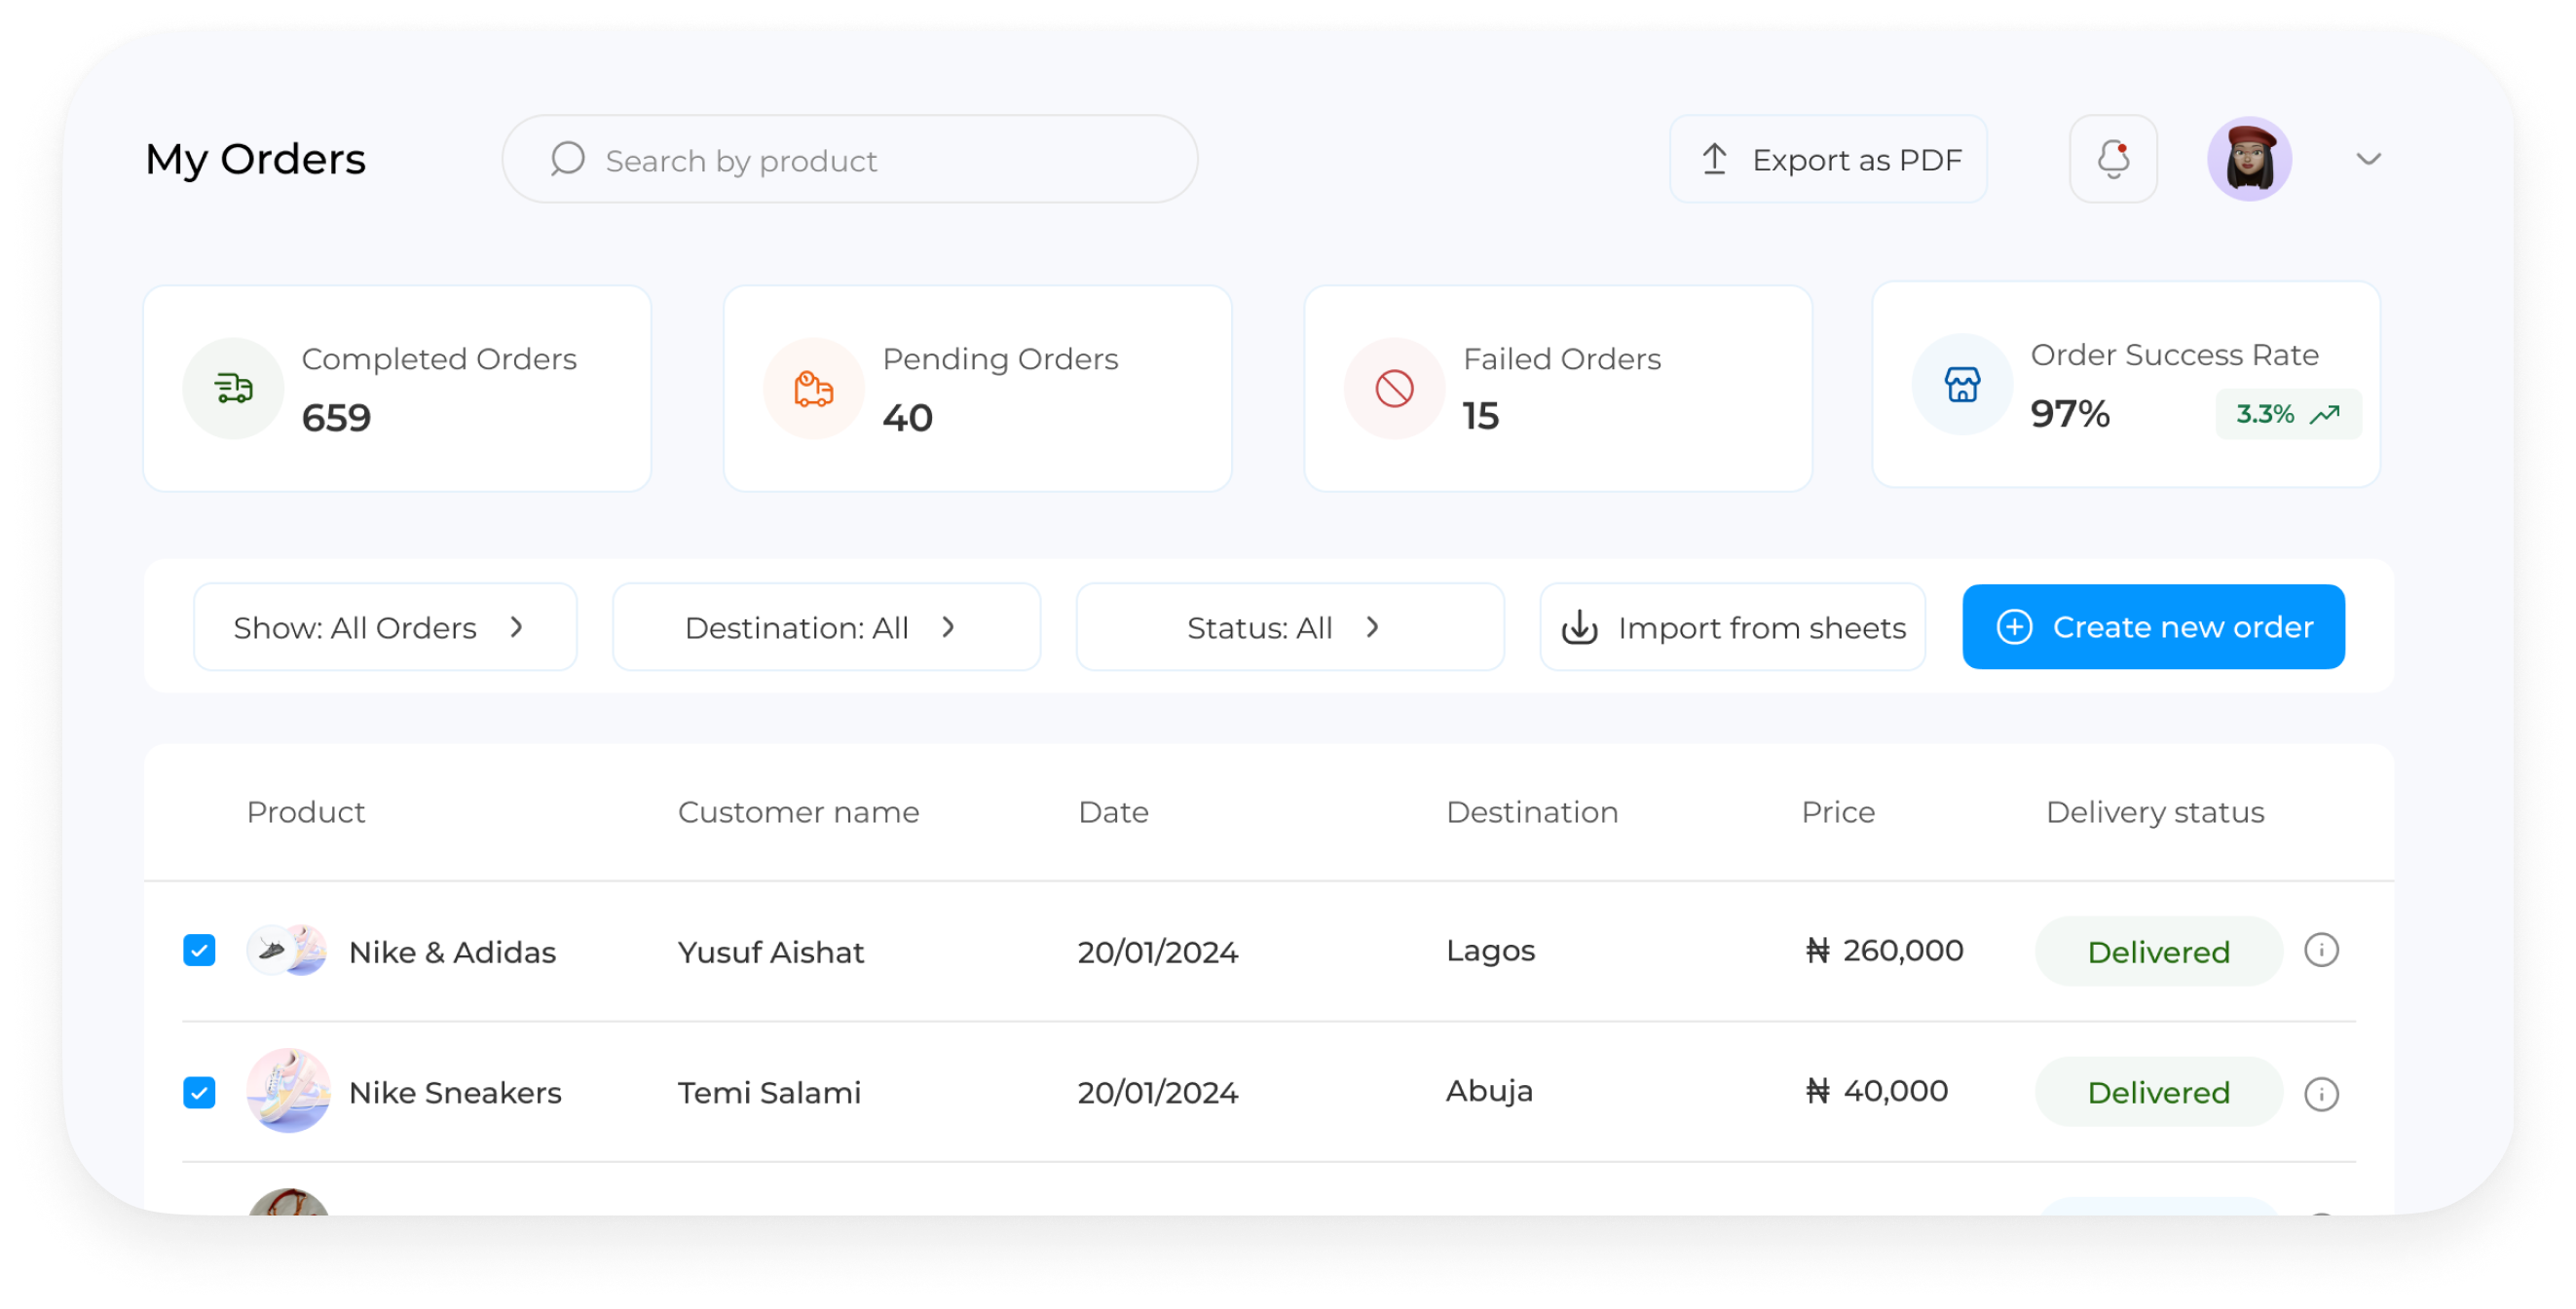The height and width of the screenshot is (1309, 2576).
Task: Open info for the Nike & Adidas order
Action: click(2320, 950)
